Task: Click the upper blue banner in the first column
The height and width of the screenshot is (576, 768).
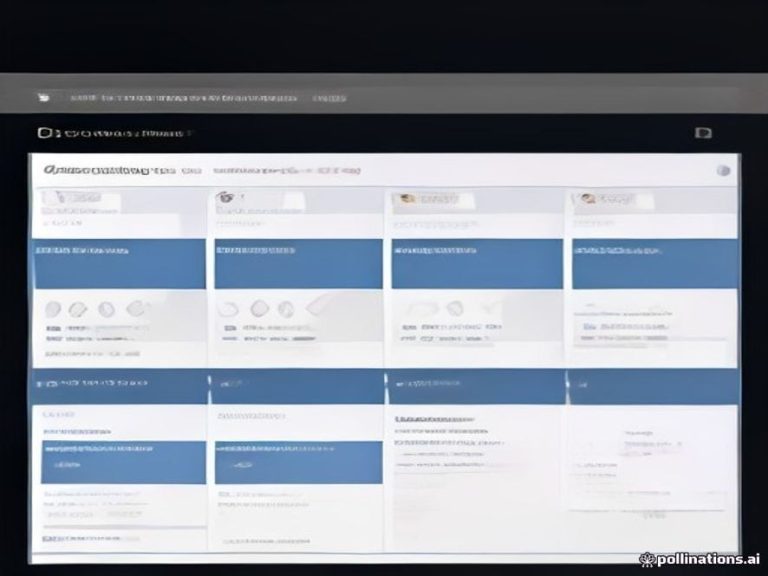Action: pos(120,264)
